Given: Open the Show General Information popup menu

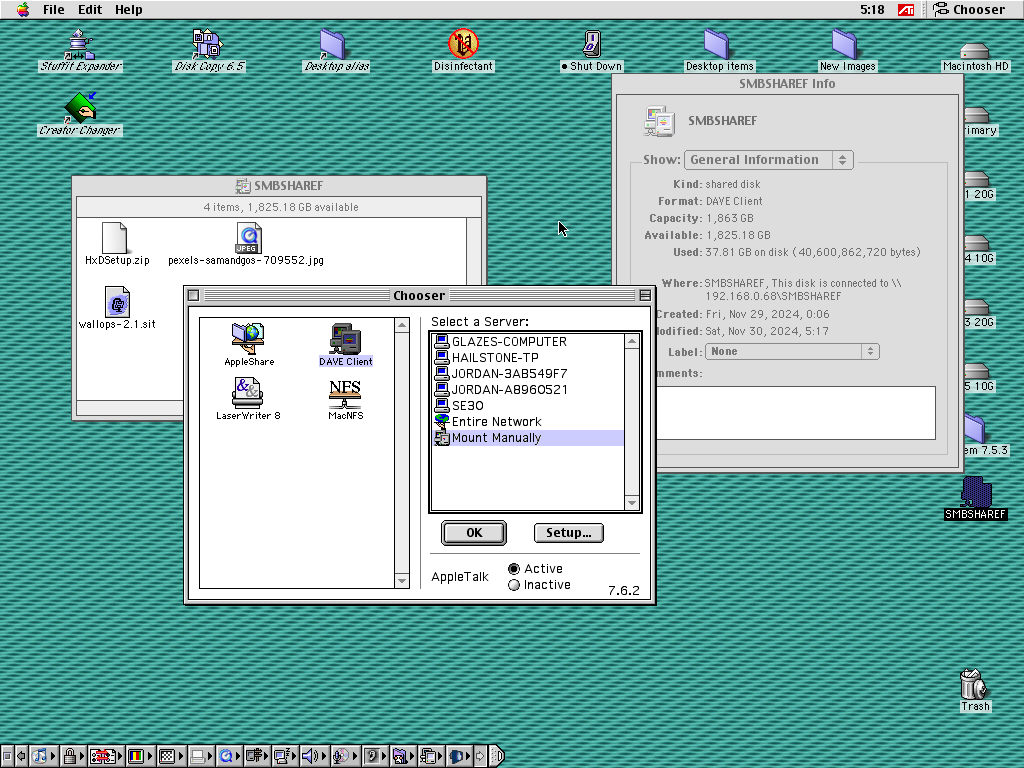Looking at the screenshot, I should (x=769, y=160).
